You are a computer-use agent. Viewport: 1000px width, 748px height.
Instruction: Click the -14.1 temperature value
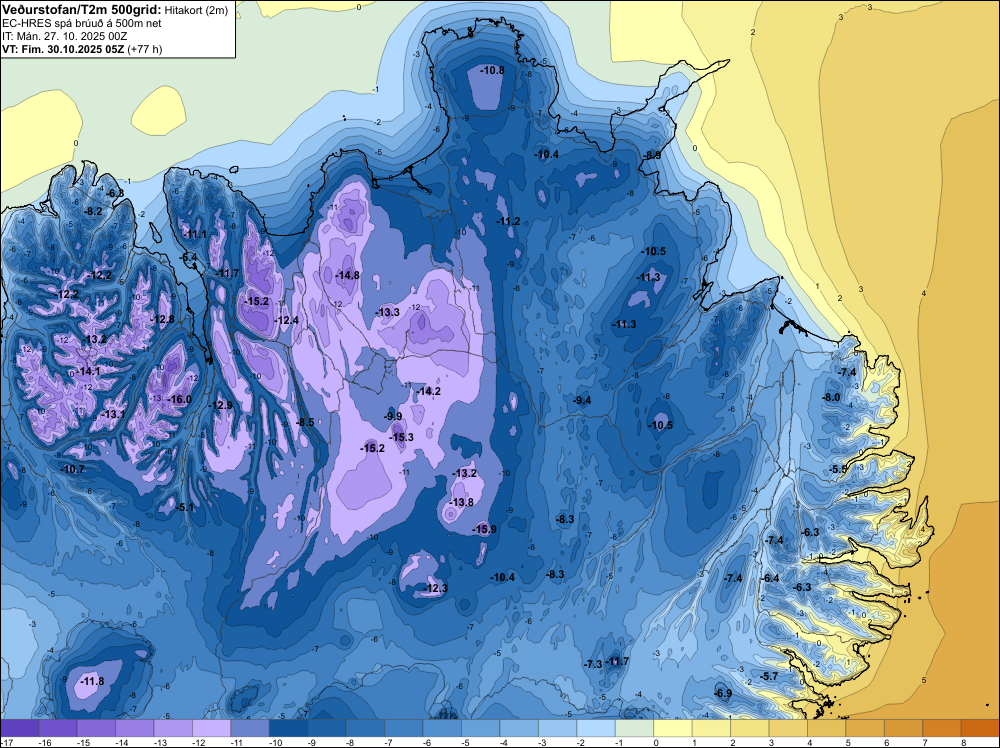[x=89, y=371]
